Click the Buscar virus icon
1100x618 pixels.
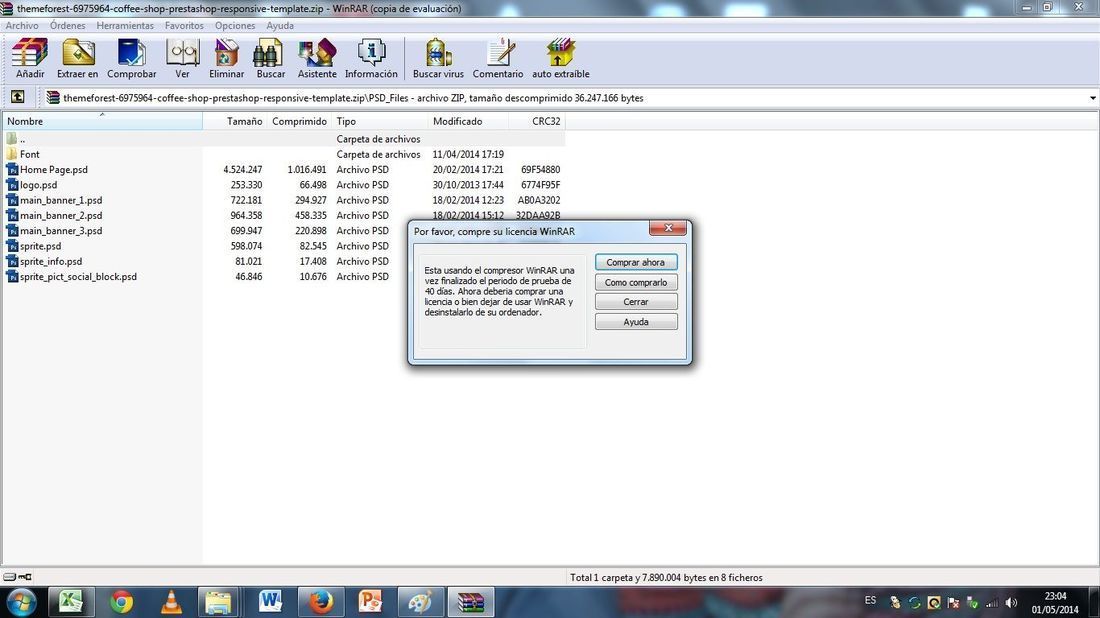click(438, 59)
